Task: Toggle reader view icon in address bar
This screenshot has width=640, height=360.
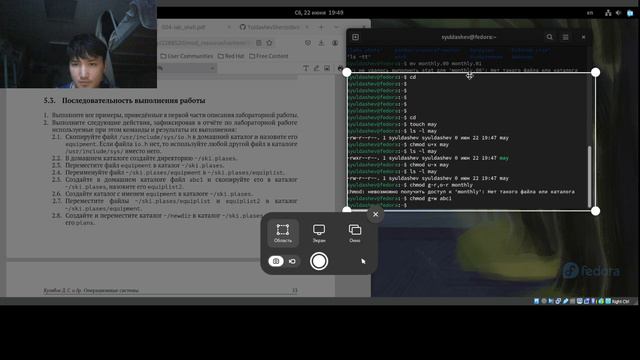Action: point(258,43)
